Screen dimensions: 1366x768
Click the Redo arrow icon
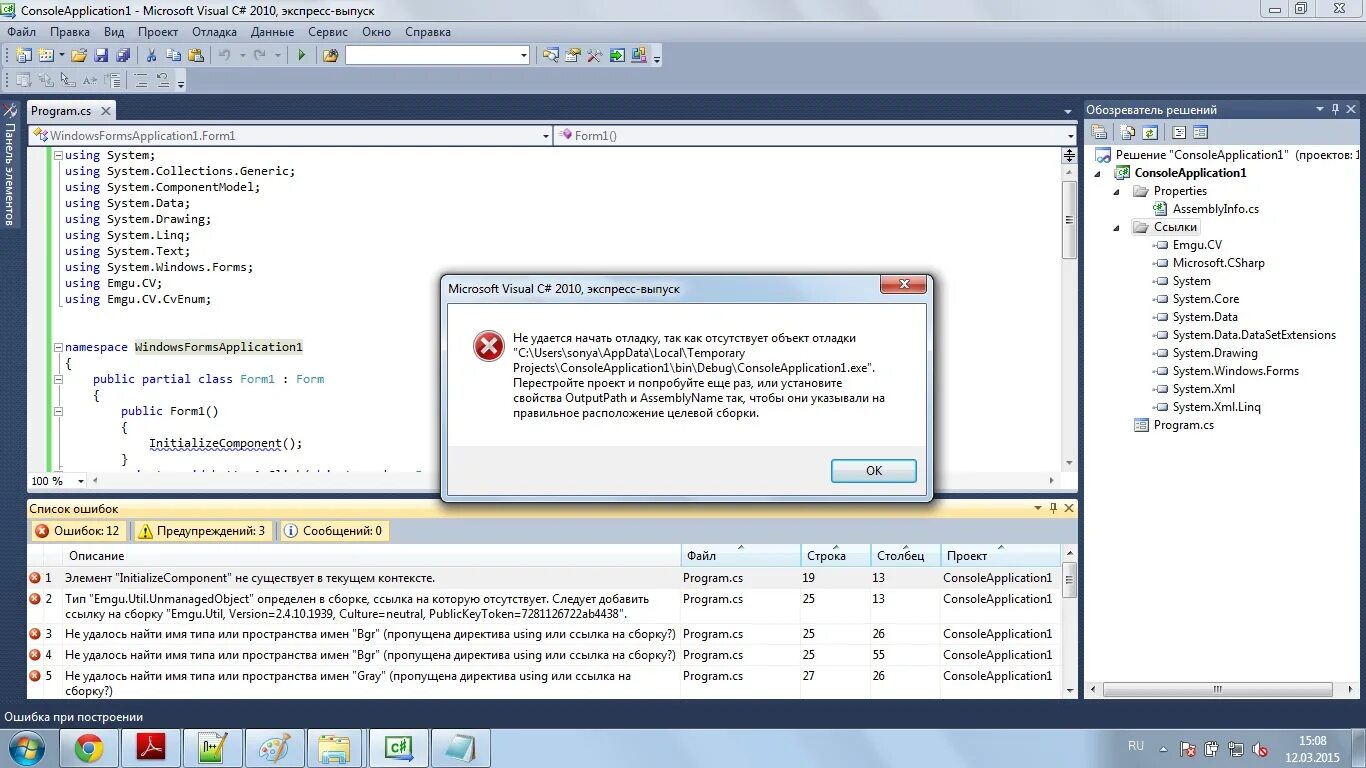pyautogui.click(x=259, y=55)
